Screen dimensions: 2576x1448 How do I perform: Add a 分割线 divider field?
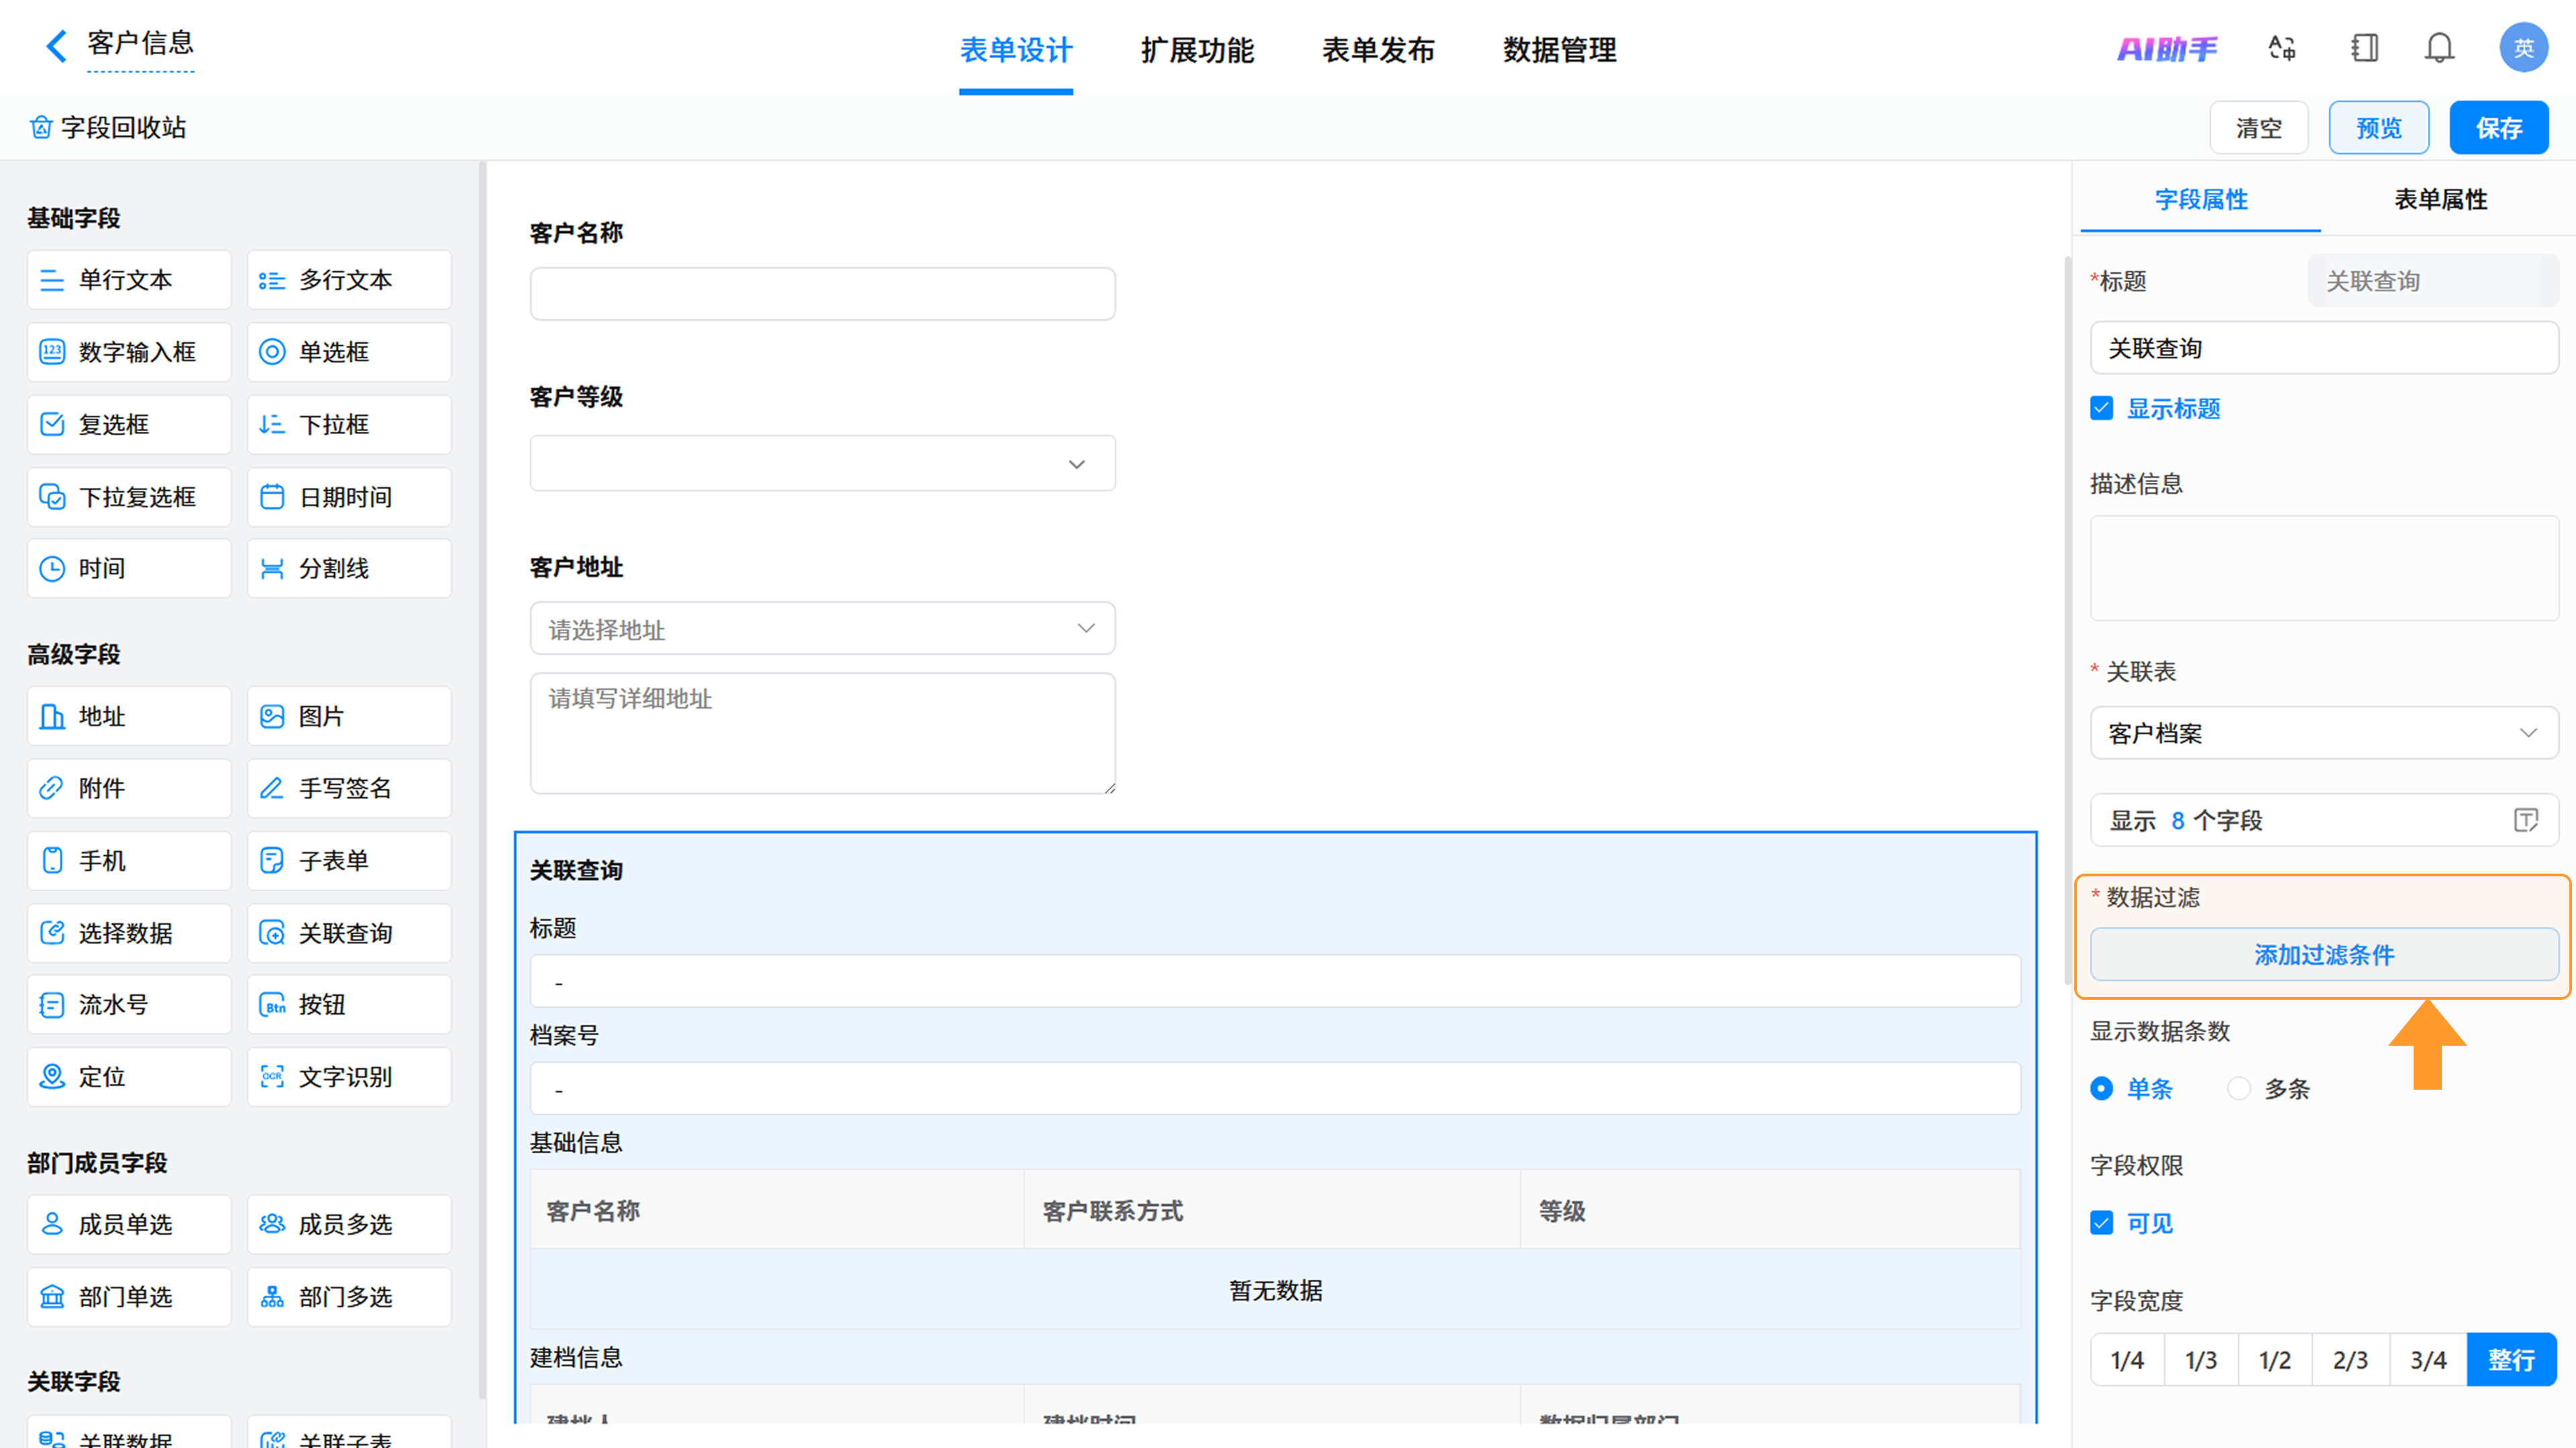pyautogui.click(x=349, y=568)
